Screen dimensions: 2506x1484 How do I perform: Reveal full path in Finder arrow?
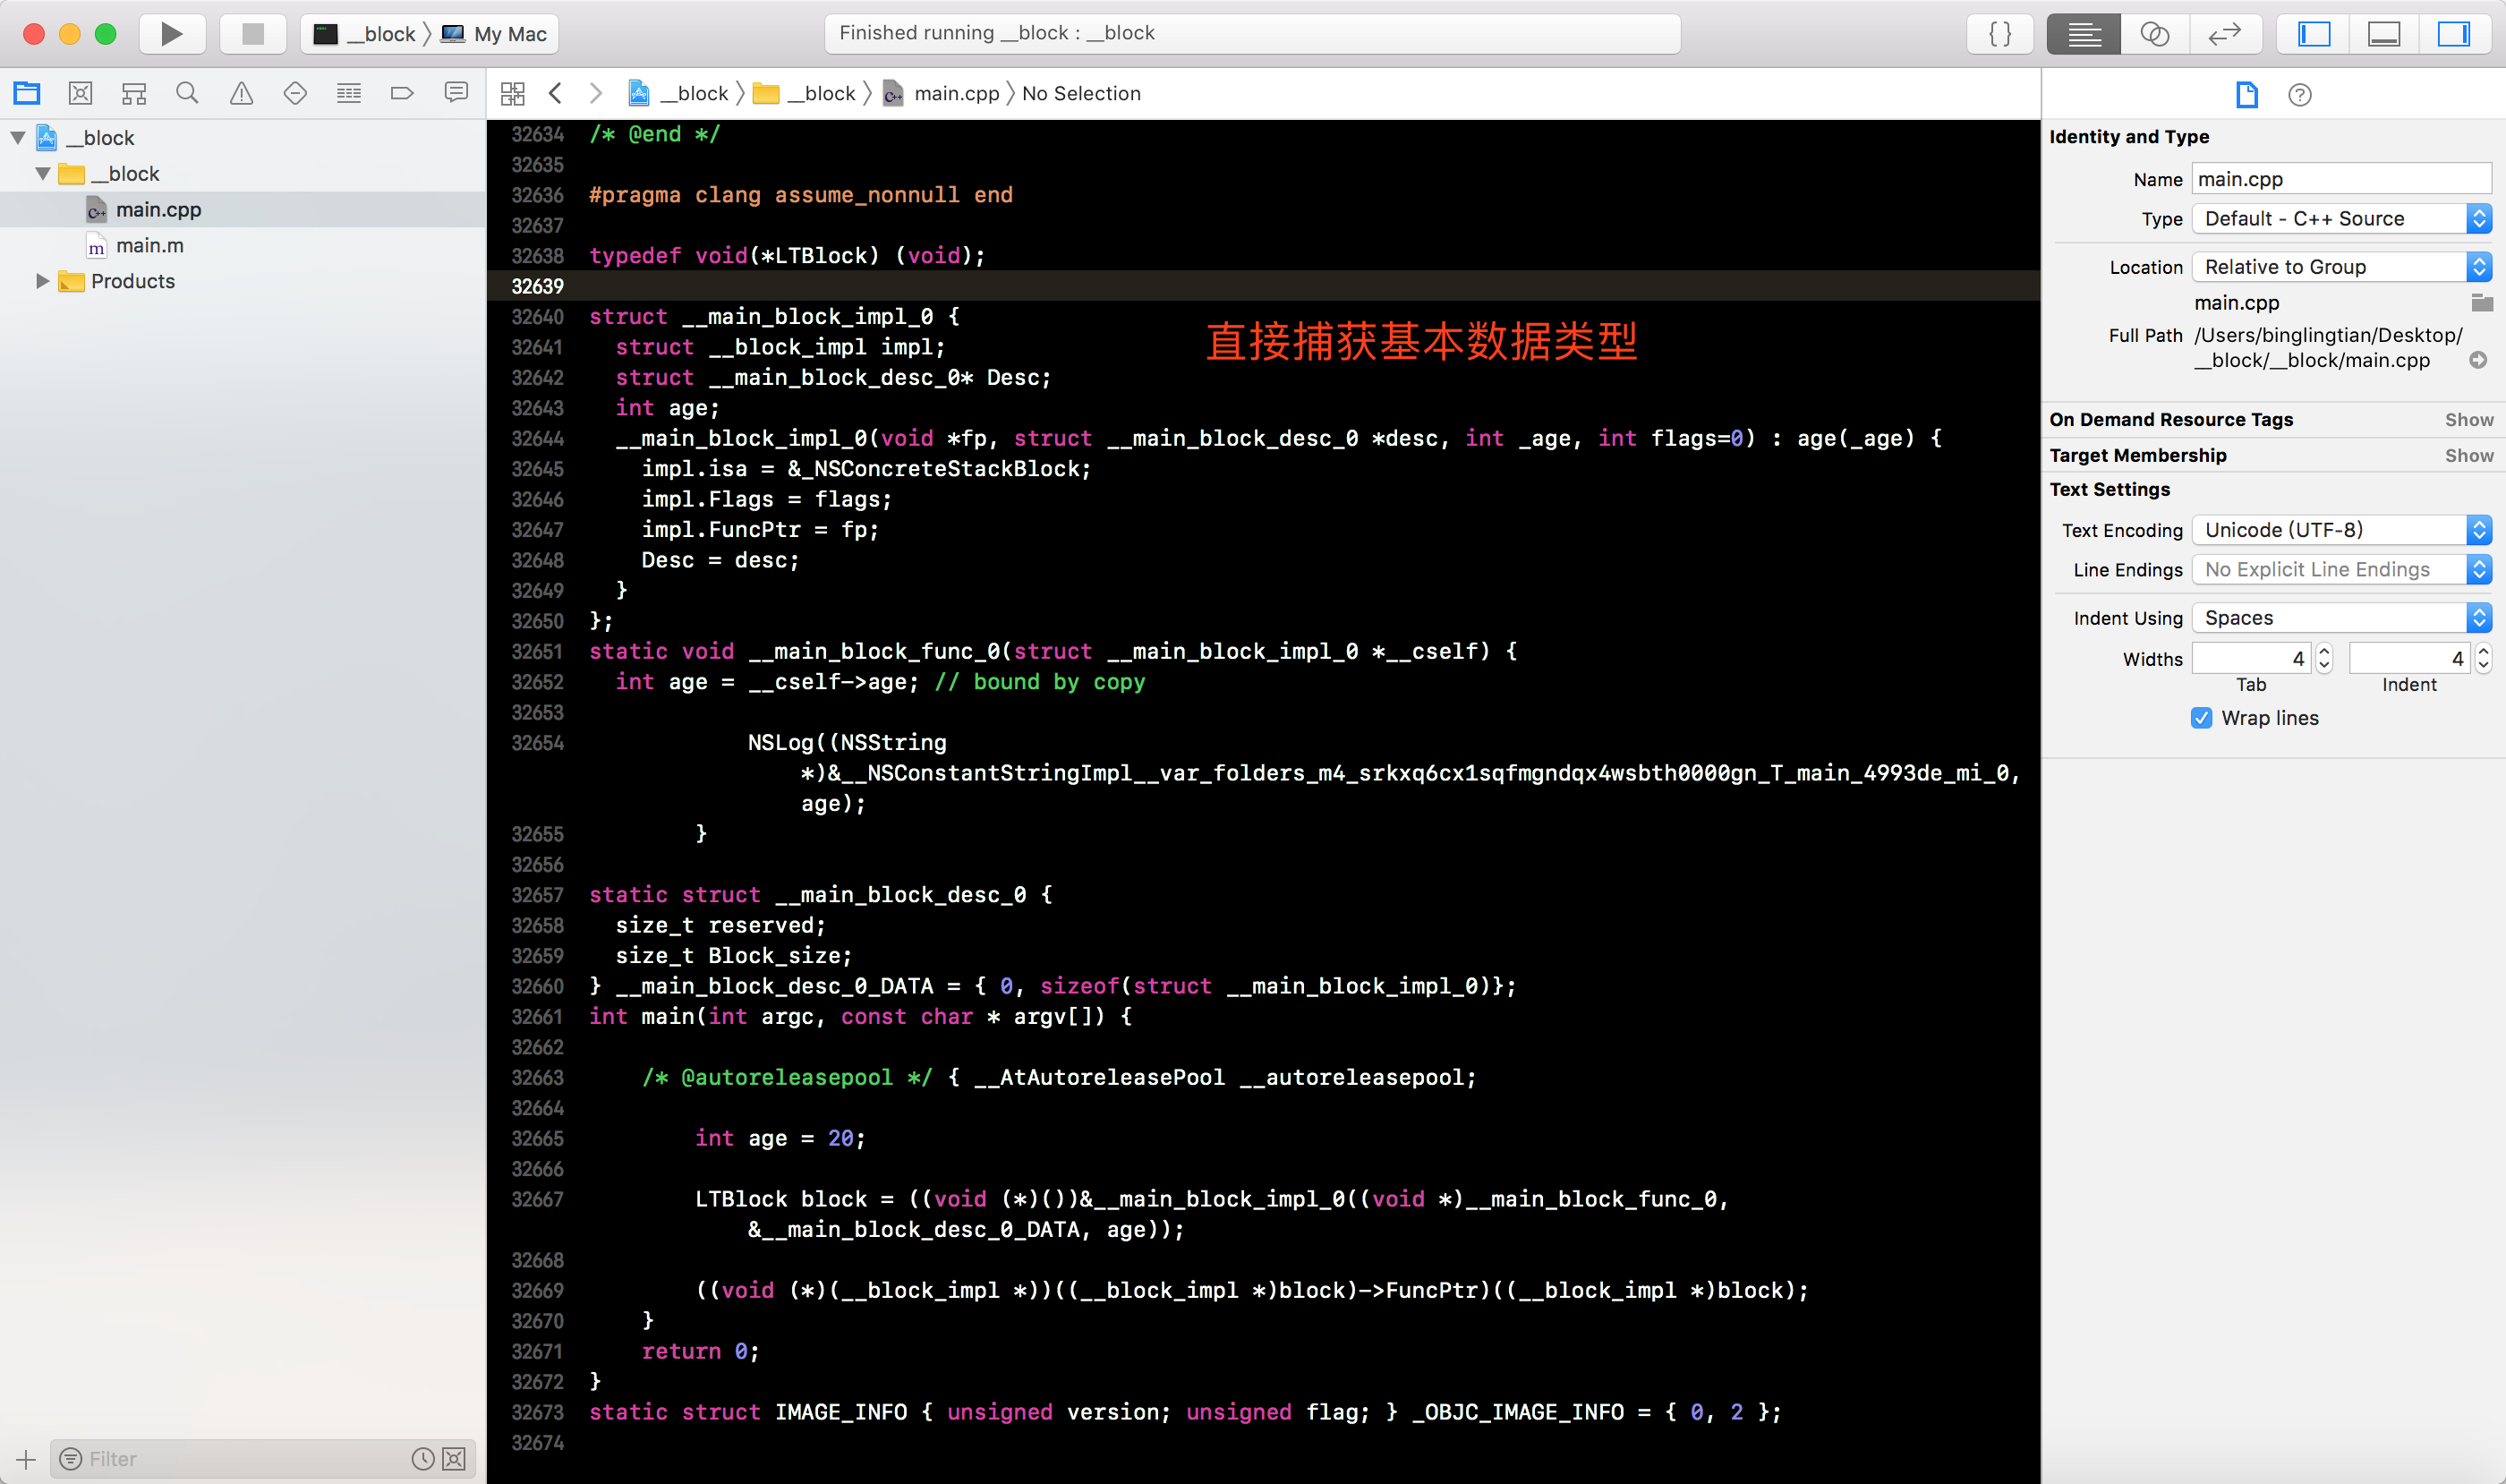(2478, 360)
